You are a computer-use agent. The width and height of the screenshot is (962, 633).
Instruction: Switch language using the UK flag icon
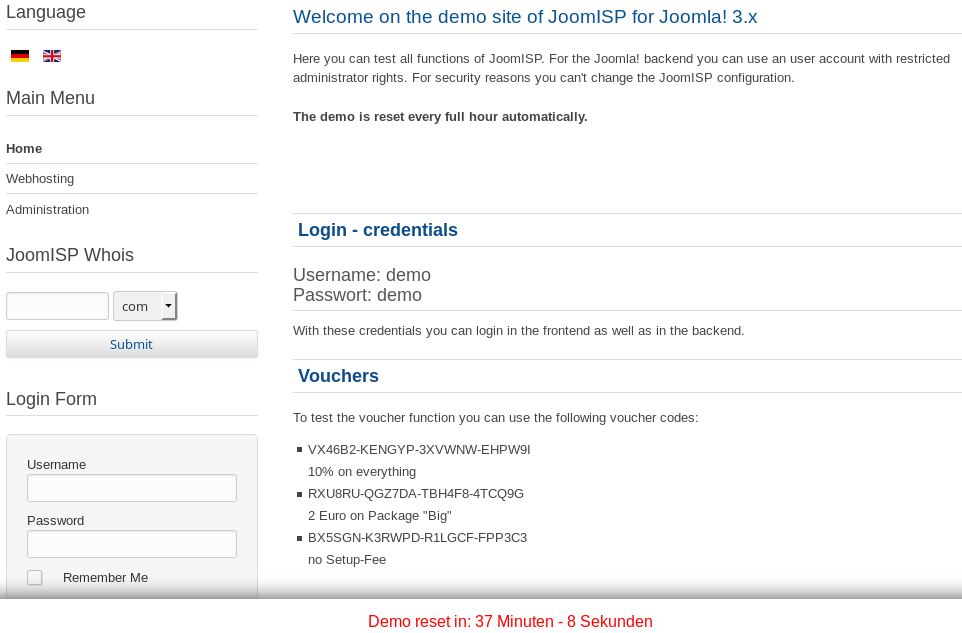[x=52, y=56]
